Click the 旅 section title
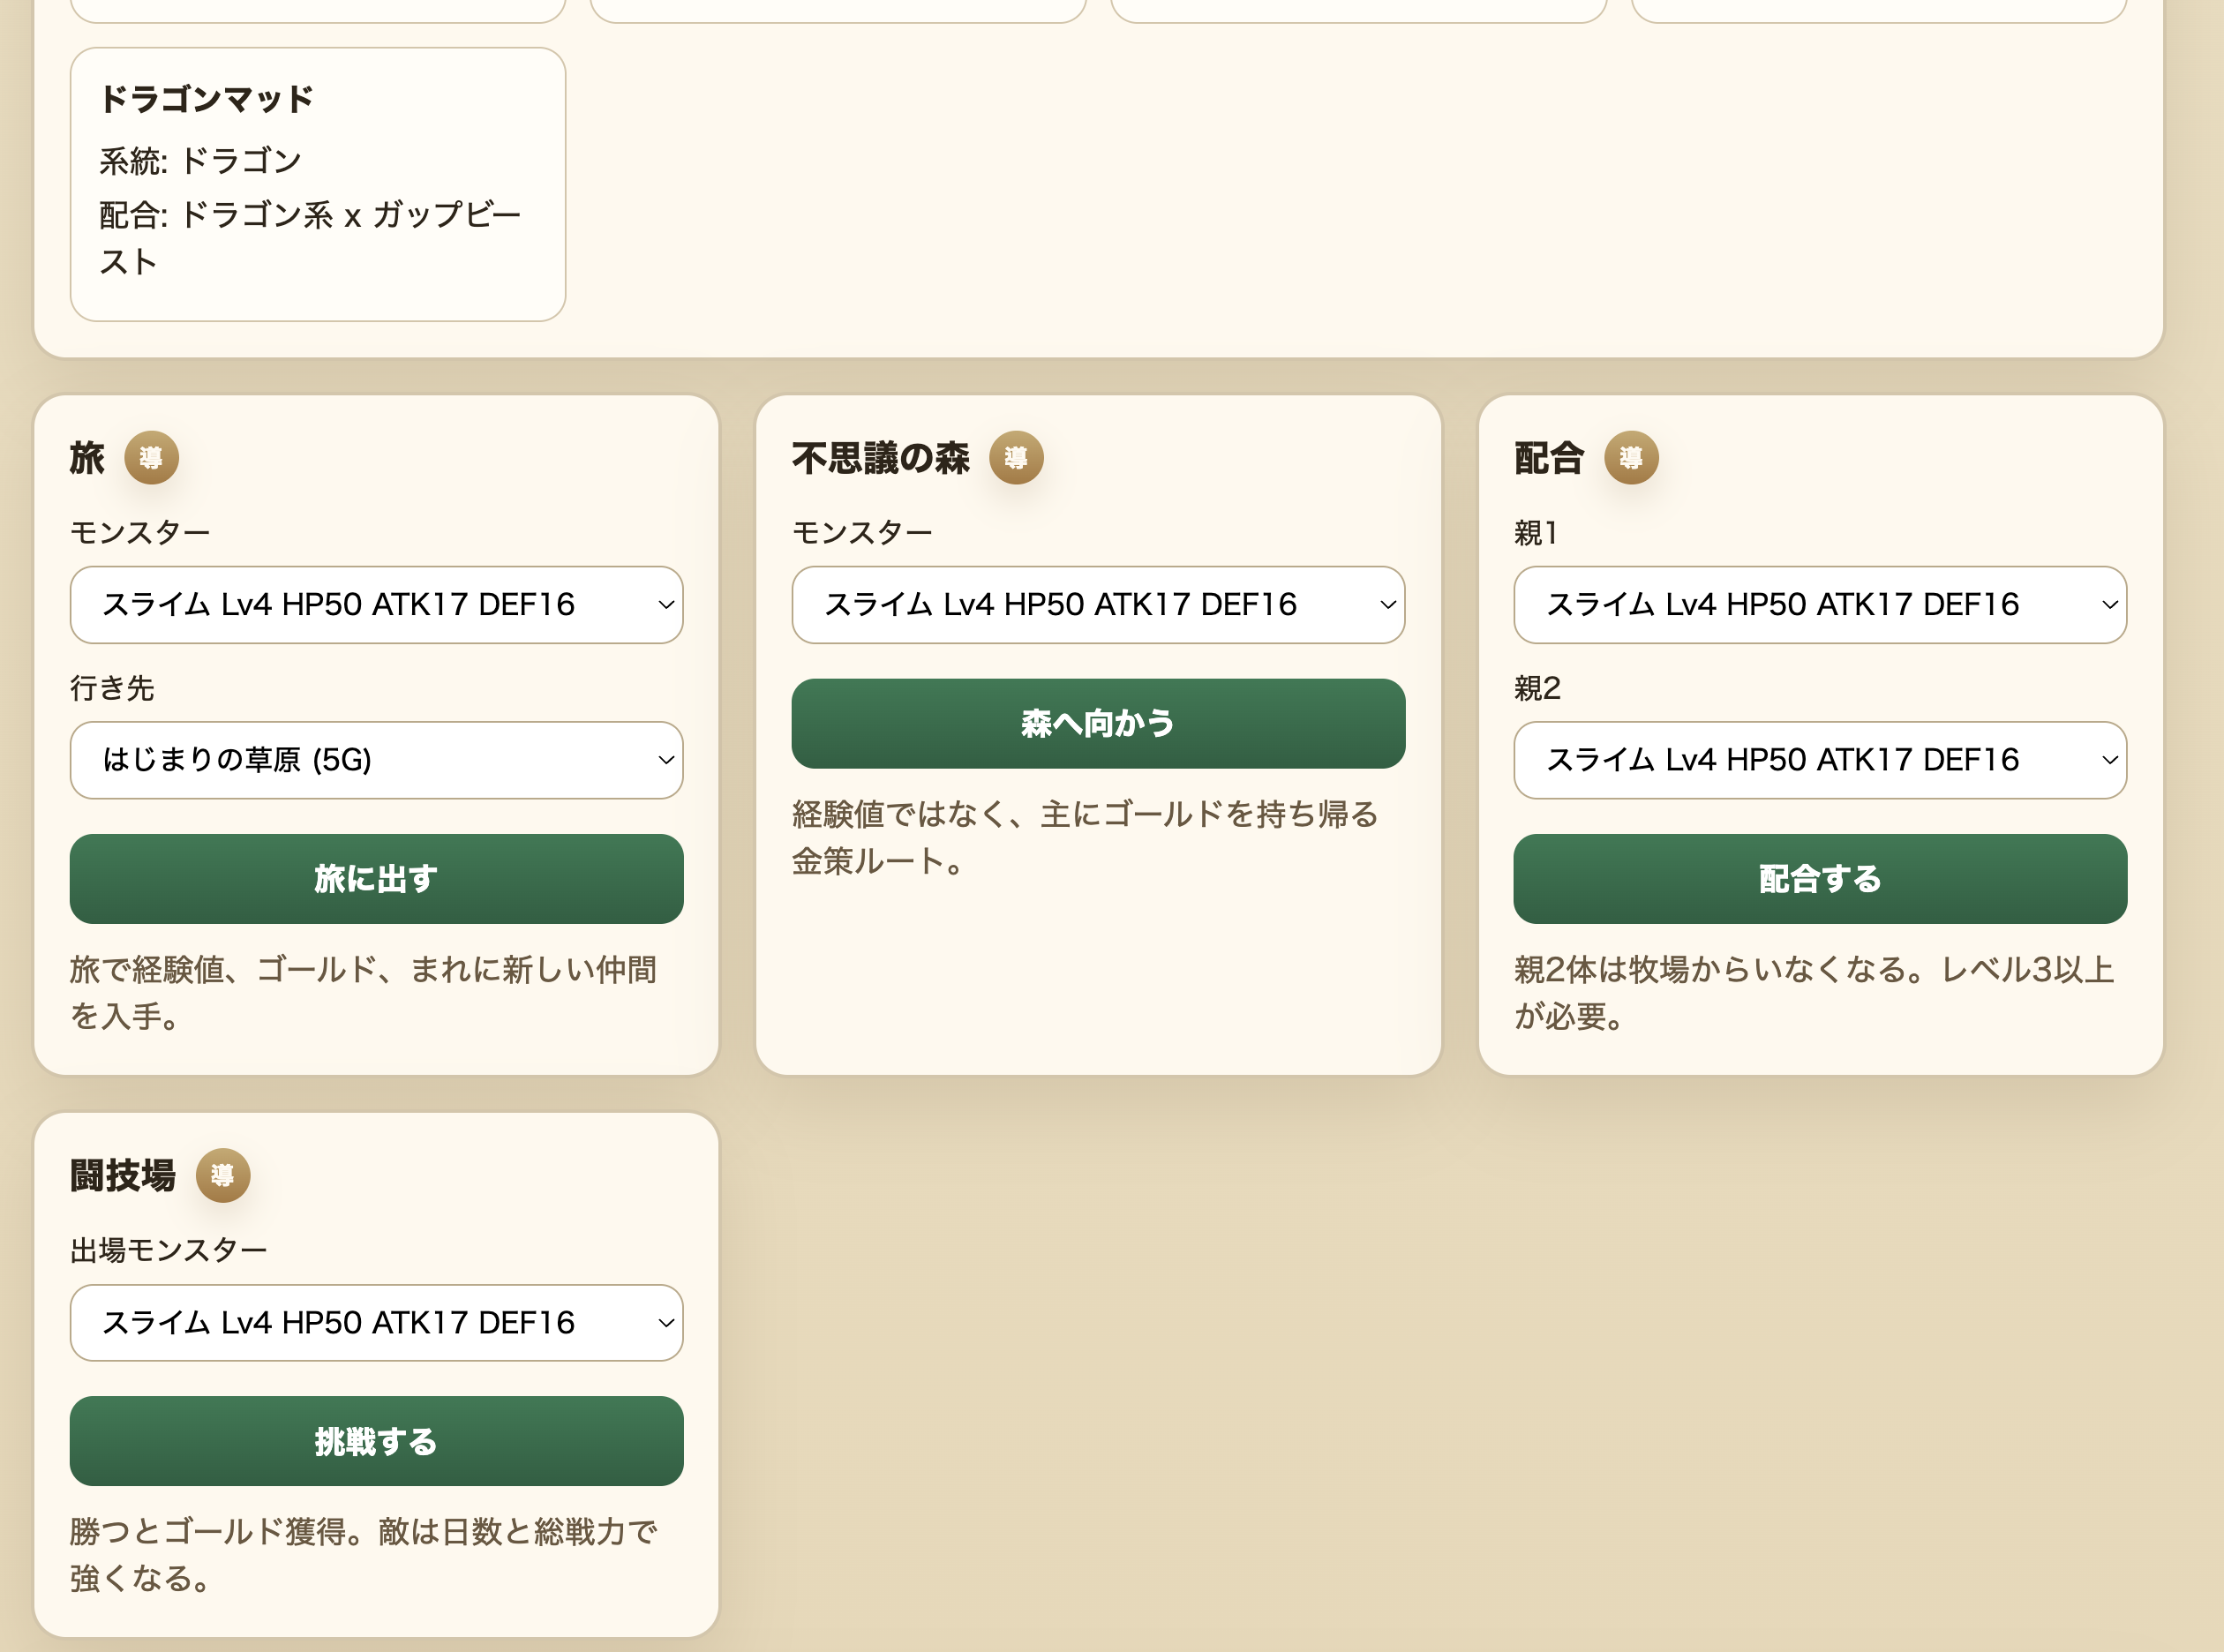 pyautogui.click(x=87, y=458)
